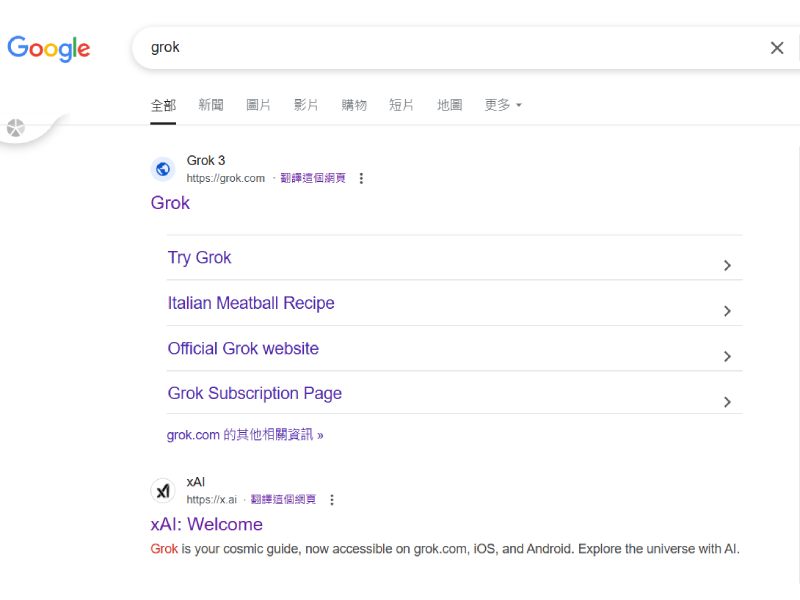Open the 地圖 (Maps) tab

coord(449,105)
